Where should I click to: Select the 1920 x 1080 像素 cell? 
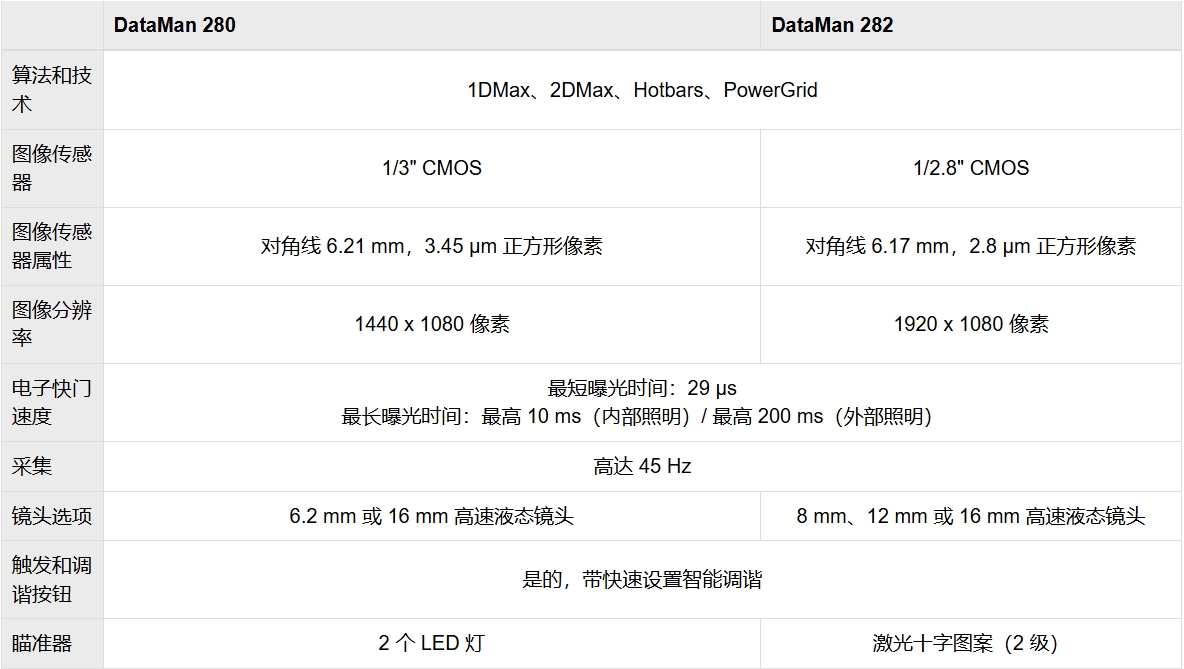[971, 324]
